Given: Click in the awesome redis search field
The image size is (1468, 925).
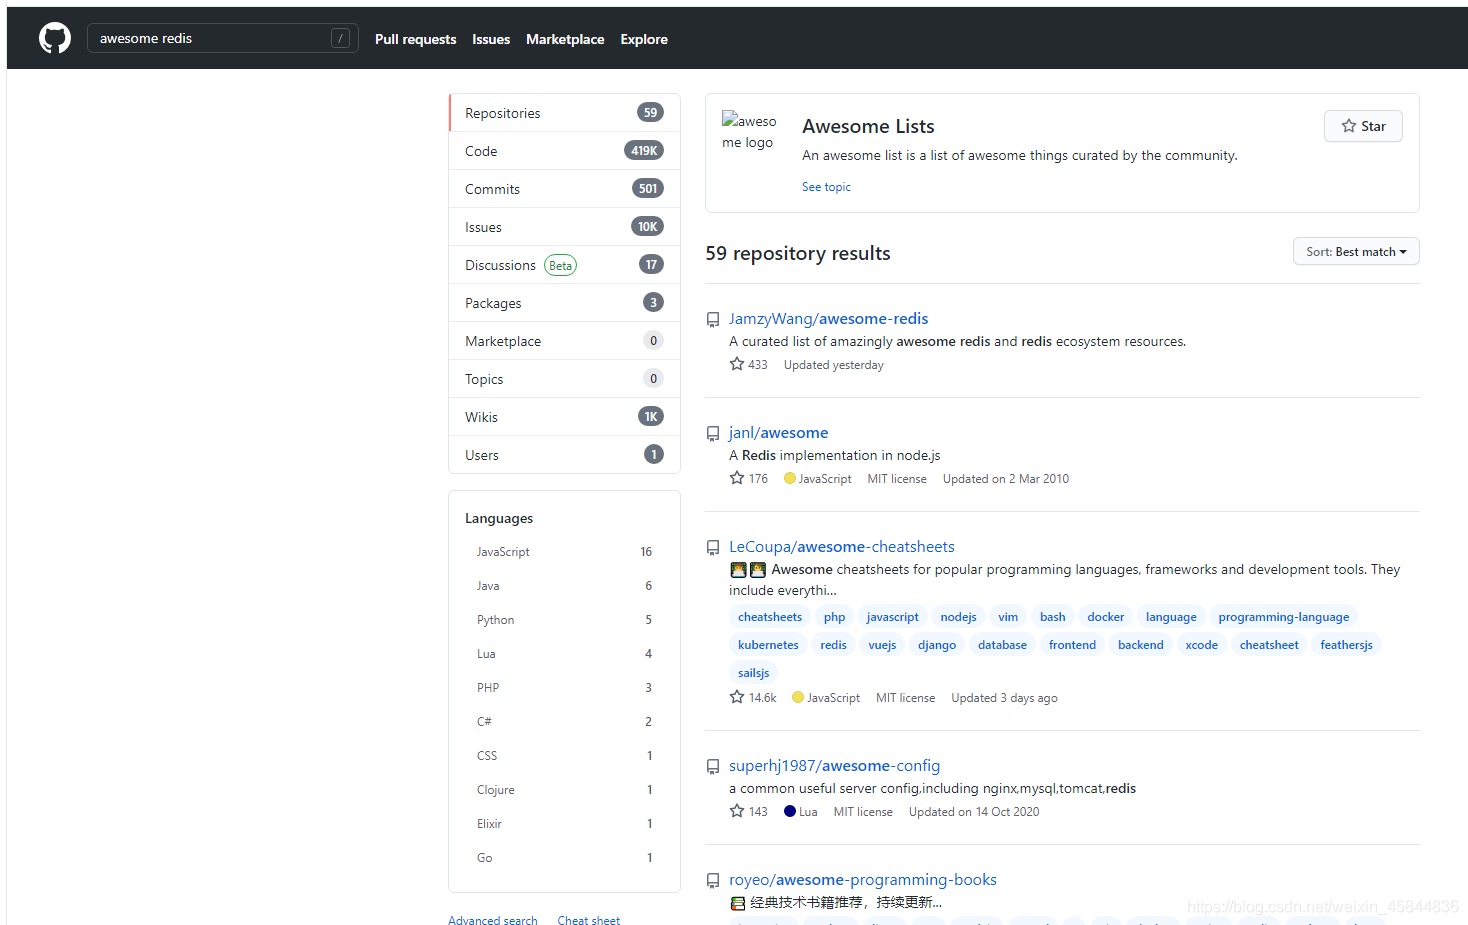Looking at the screenshot, I should click(x=222, y=38).
